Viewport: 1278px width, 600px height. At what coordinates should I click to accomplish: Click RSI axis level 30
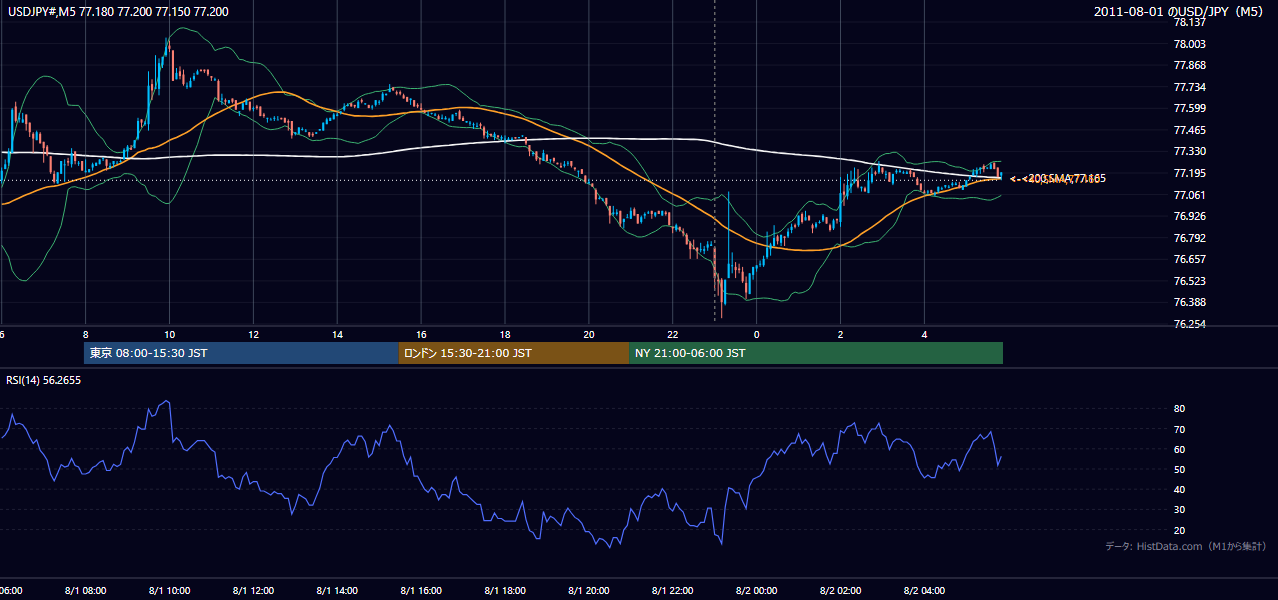click(x=1179, y=510)
